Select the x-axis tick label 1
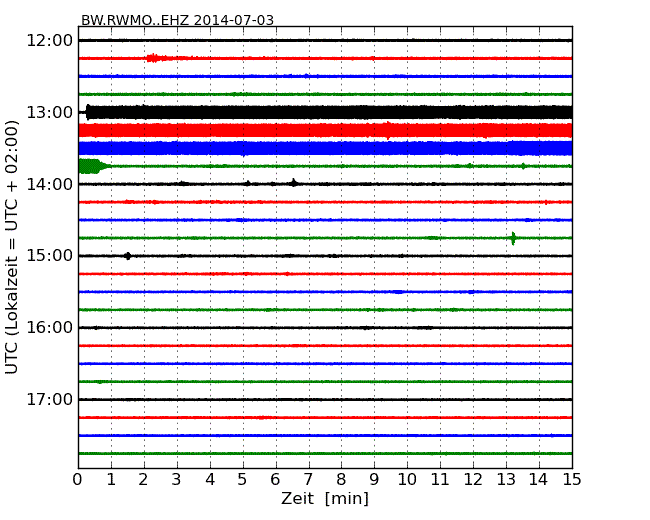 point(111,480)
